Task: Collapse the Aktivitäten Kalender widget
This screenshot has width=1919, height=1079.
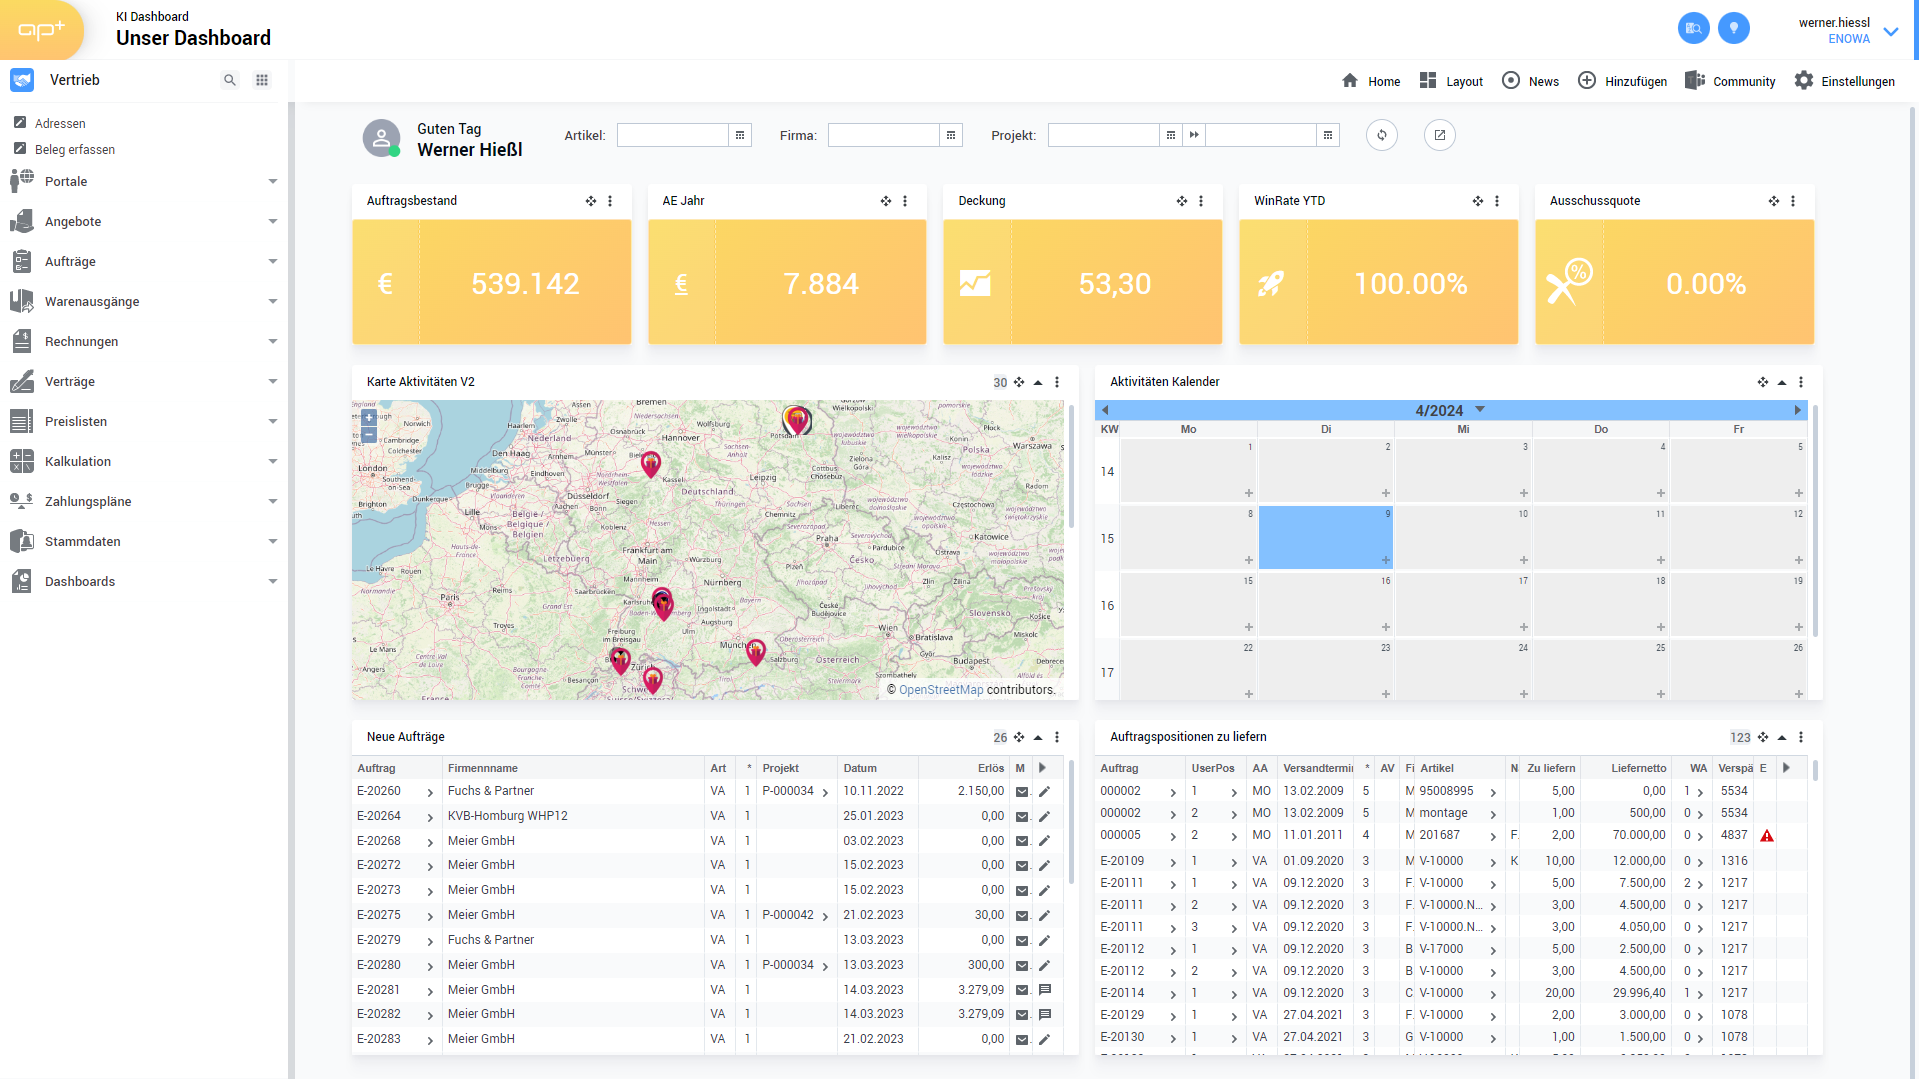Action: [x=1781, y=382]
